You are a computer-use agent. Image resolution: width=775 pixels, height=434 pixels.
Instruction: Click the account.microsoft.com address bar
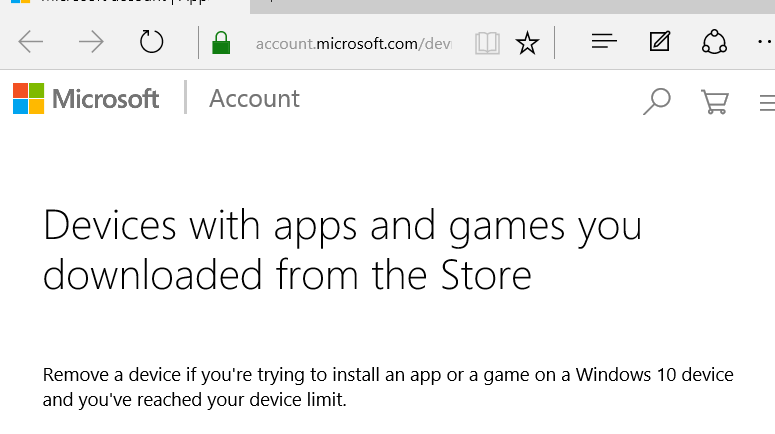tap(353, 44)
